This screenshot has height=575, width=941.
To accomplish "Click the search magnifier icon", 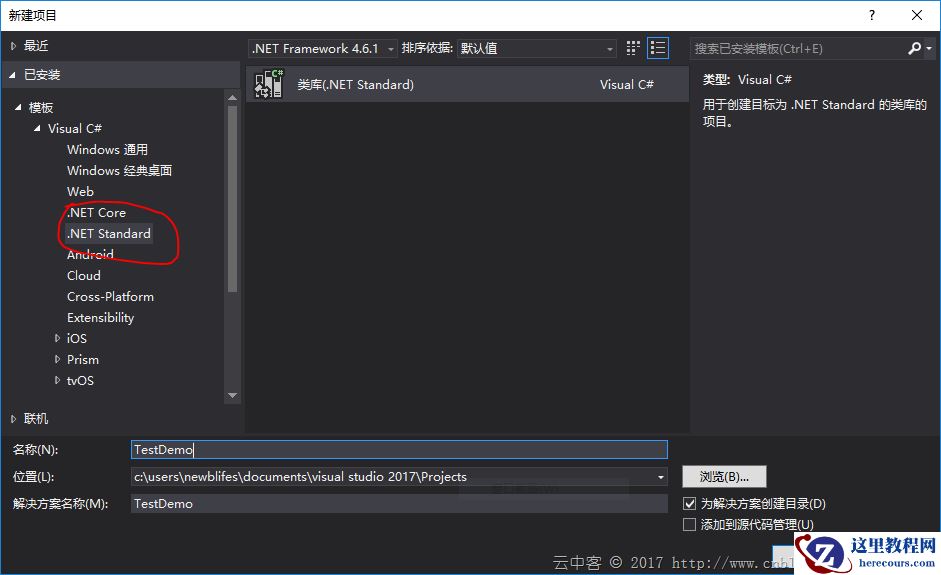I will click(914, 48).
